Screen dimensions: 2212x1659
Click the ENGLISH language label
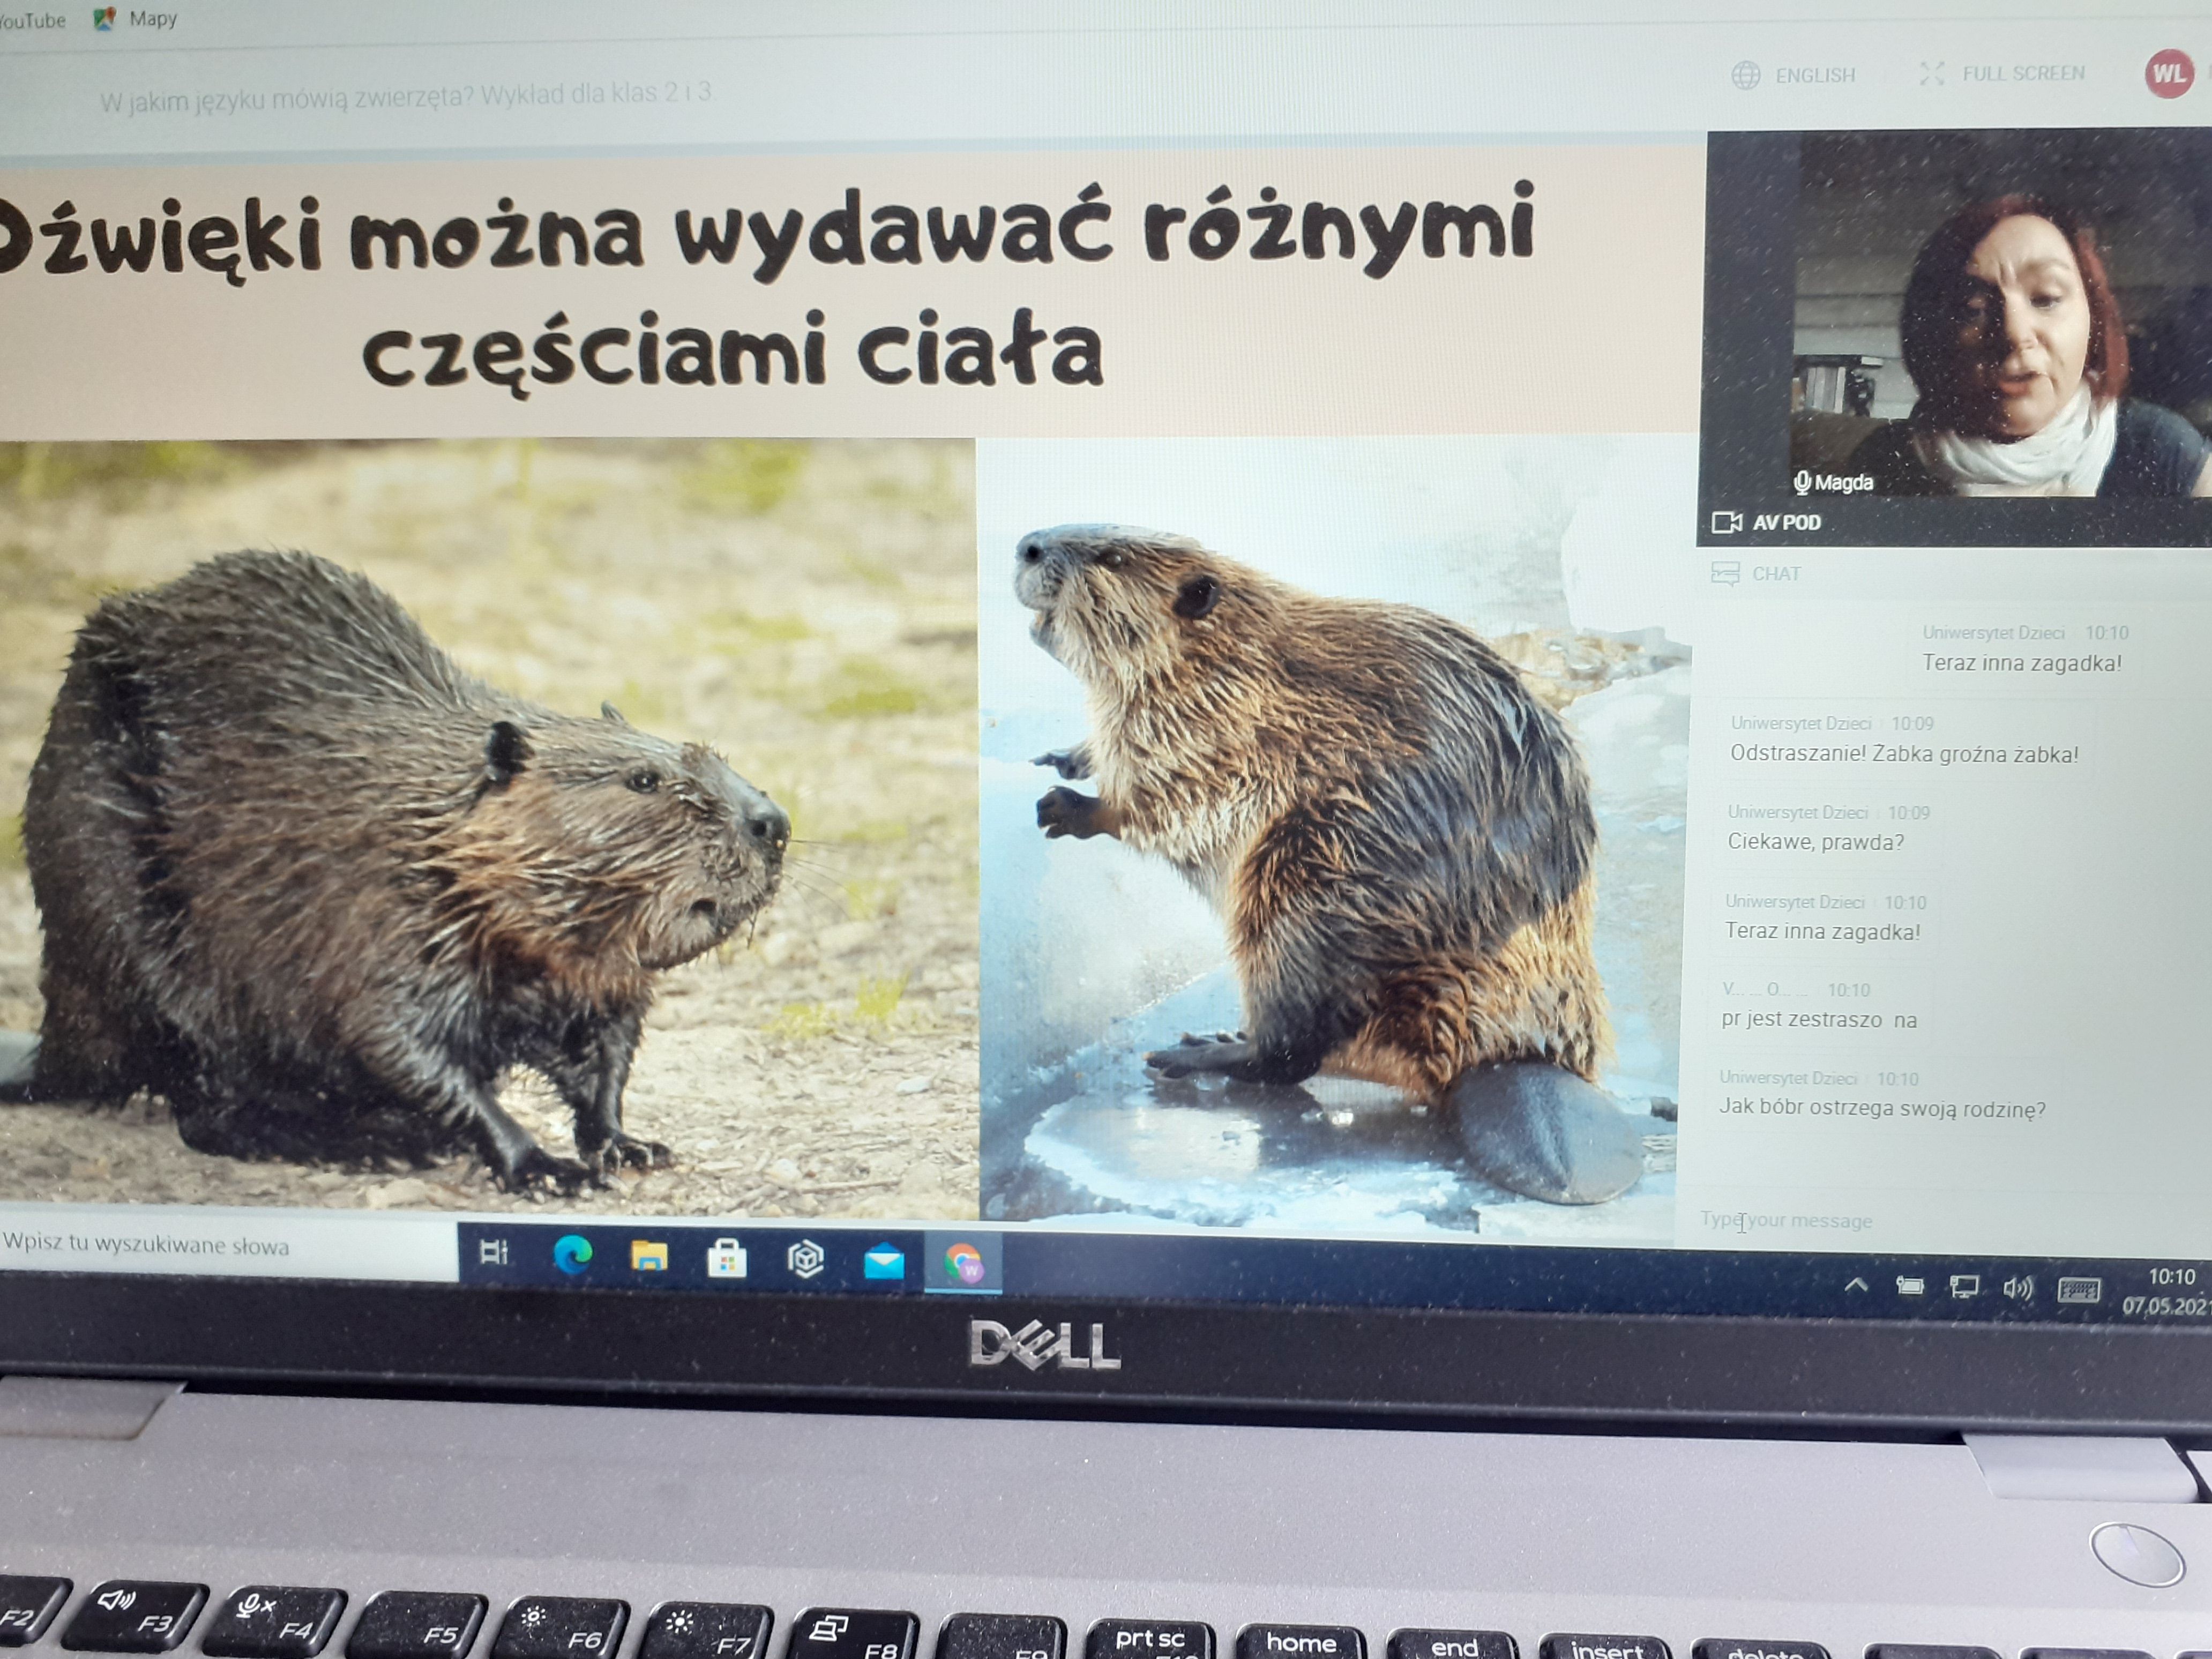coord(1815,75)
